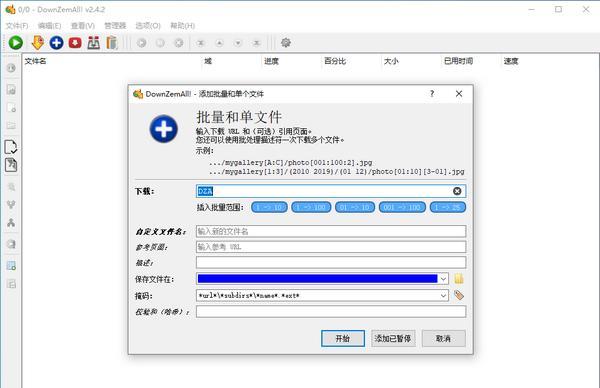
Task: Expand the 保存文件在 dropdown arrow
Action: point(443,279)
